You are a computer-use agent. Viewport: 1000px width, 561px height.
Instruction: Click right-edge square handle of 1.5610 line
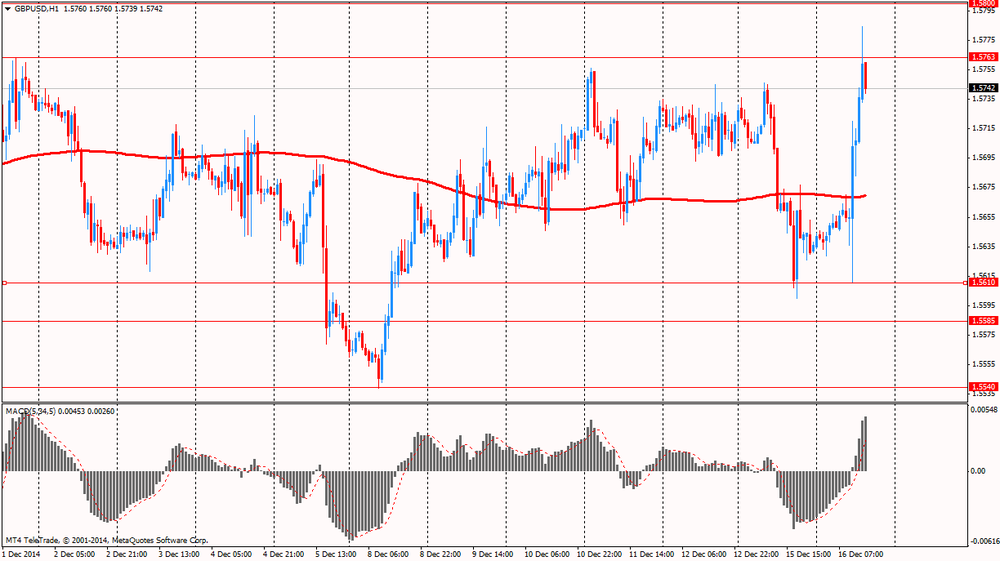966,283
